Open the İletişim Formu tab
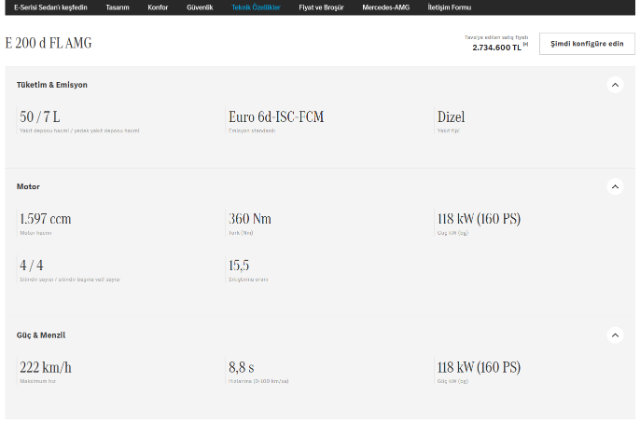 (x=449, y=7)
